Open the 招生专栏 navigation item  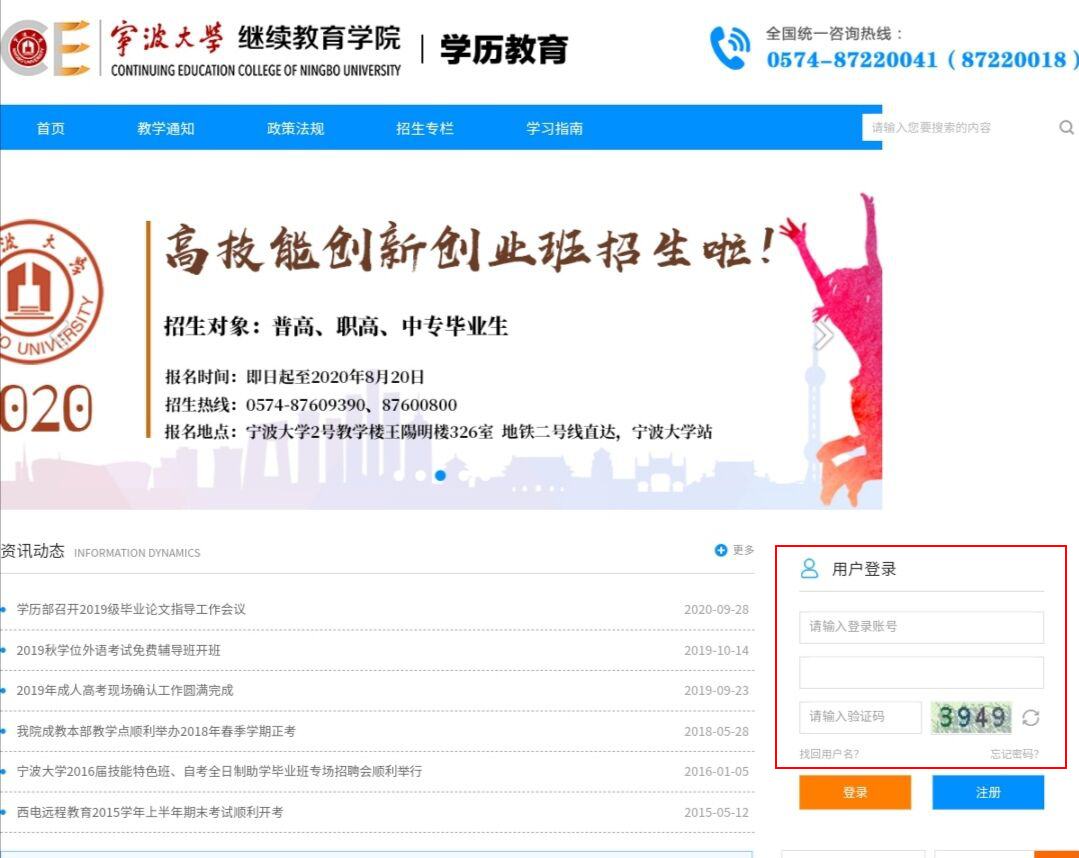pos(424,128)
